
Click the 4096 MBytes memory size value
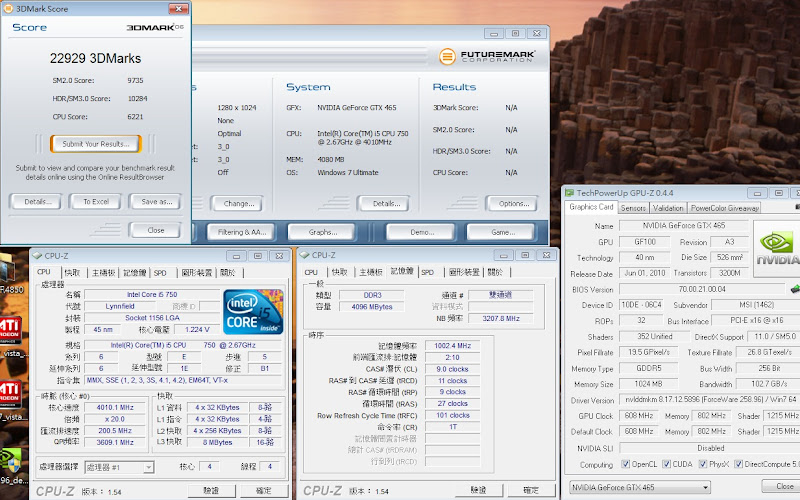click(372, 307)
